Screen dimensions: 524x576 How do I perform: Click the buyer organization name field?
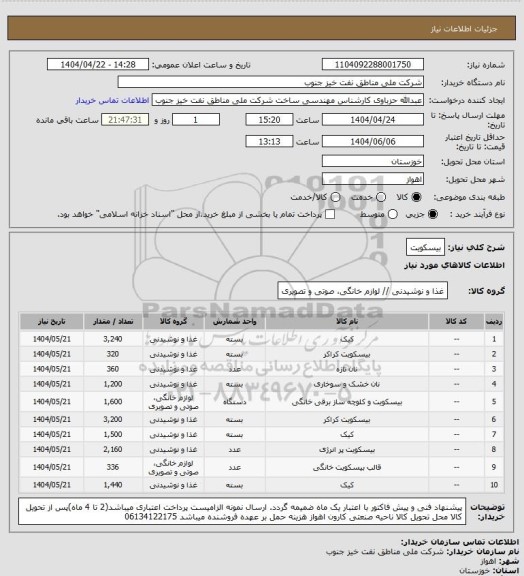pyautogui.click(x=270, y=82)
